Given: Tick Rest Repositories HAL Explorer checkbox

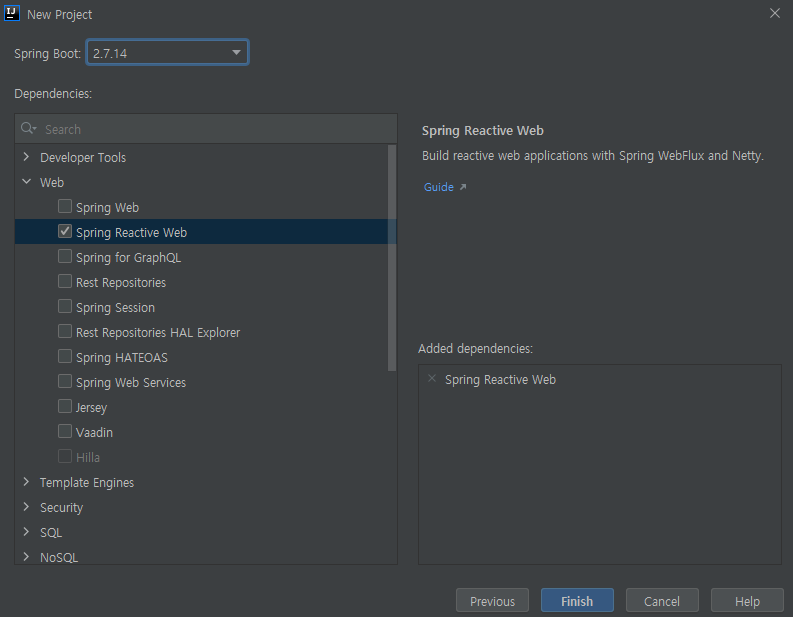Looking at the screenshot, I should [x=65, y=331].
